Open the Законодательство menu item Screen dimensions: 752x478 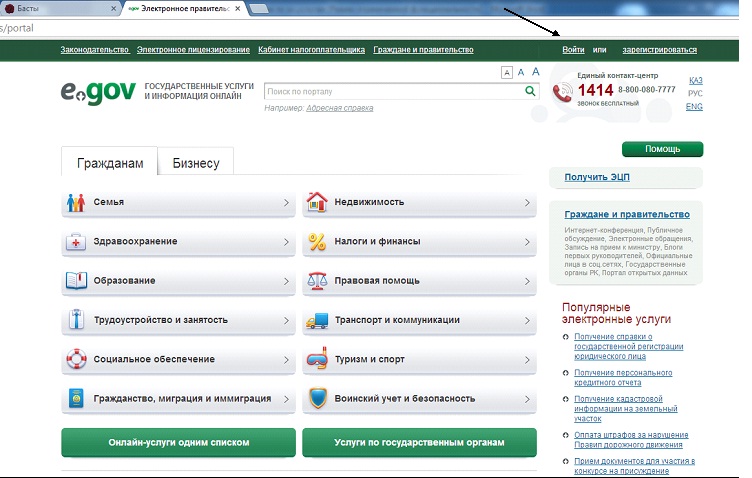tap(95, 50)
